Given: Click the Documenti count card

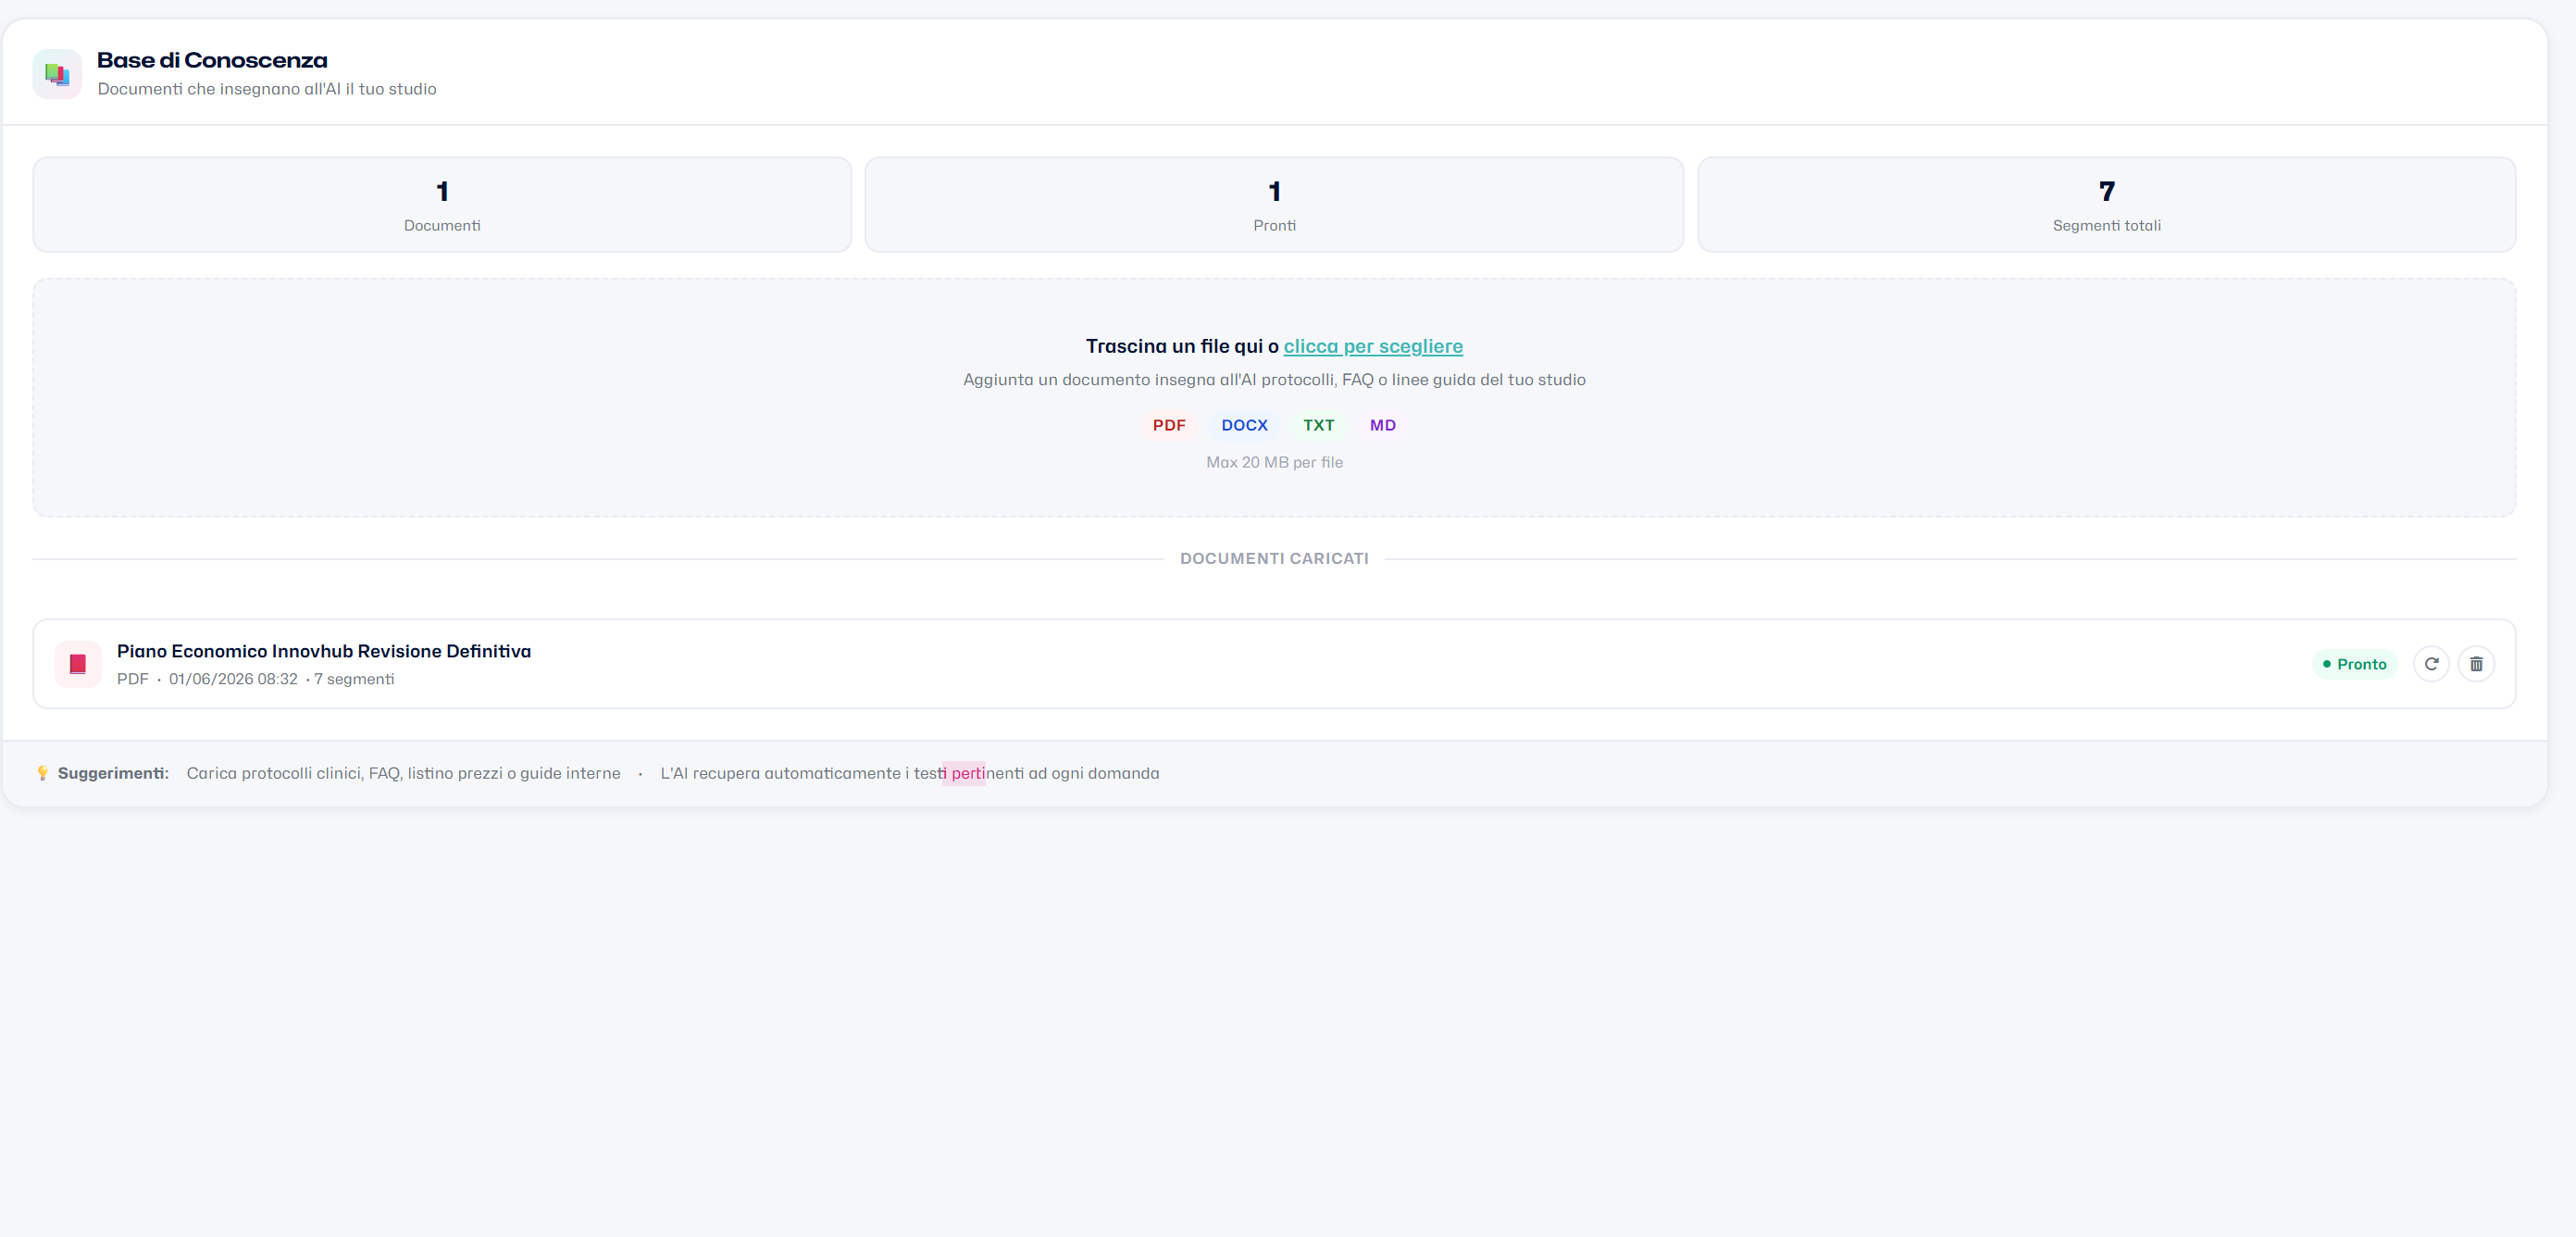Looking at the screenshot, I should click(442, 204).
